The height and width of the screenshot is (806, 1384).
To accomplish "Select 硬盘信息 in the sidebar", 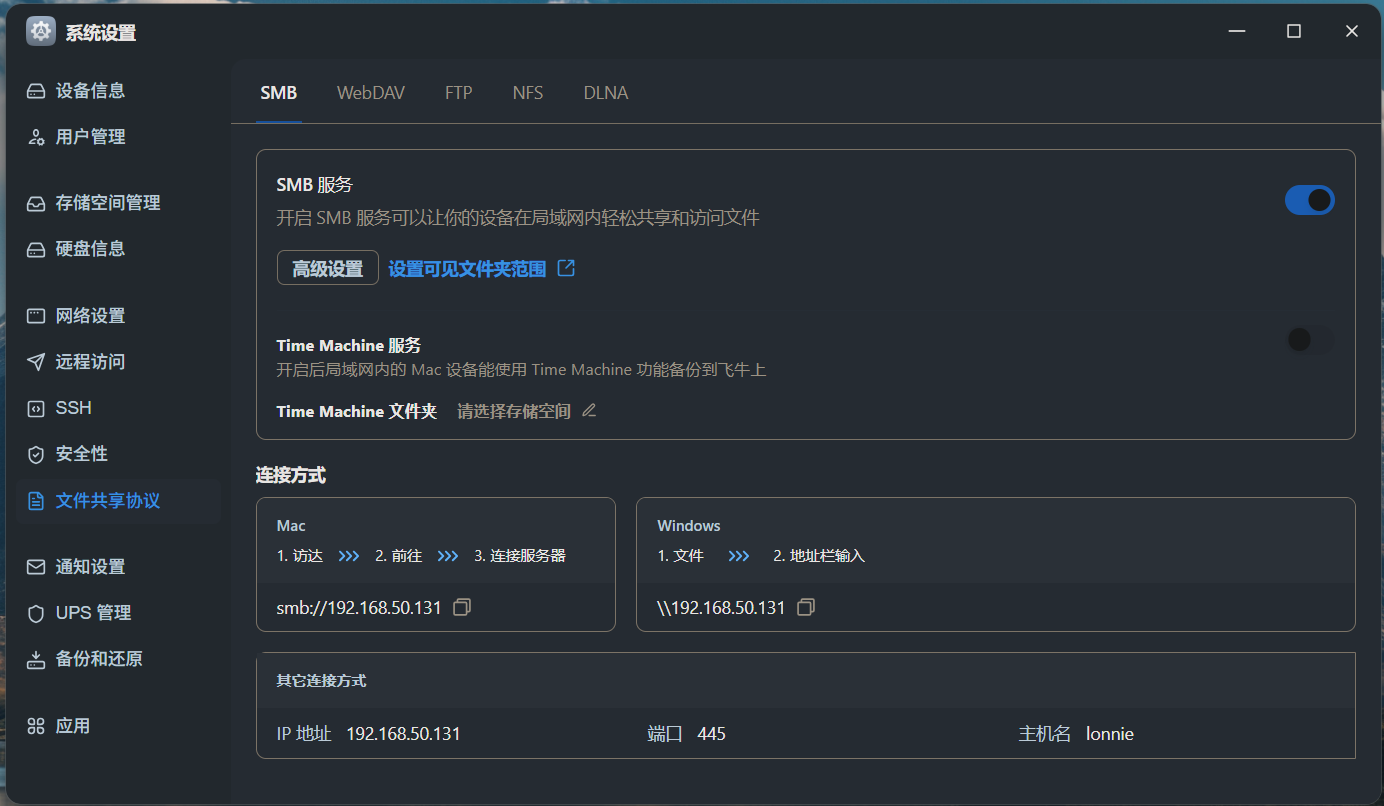I will tap(90, 249).
